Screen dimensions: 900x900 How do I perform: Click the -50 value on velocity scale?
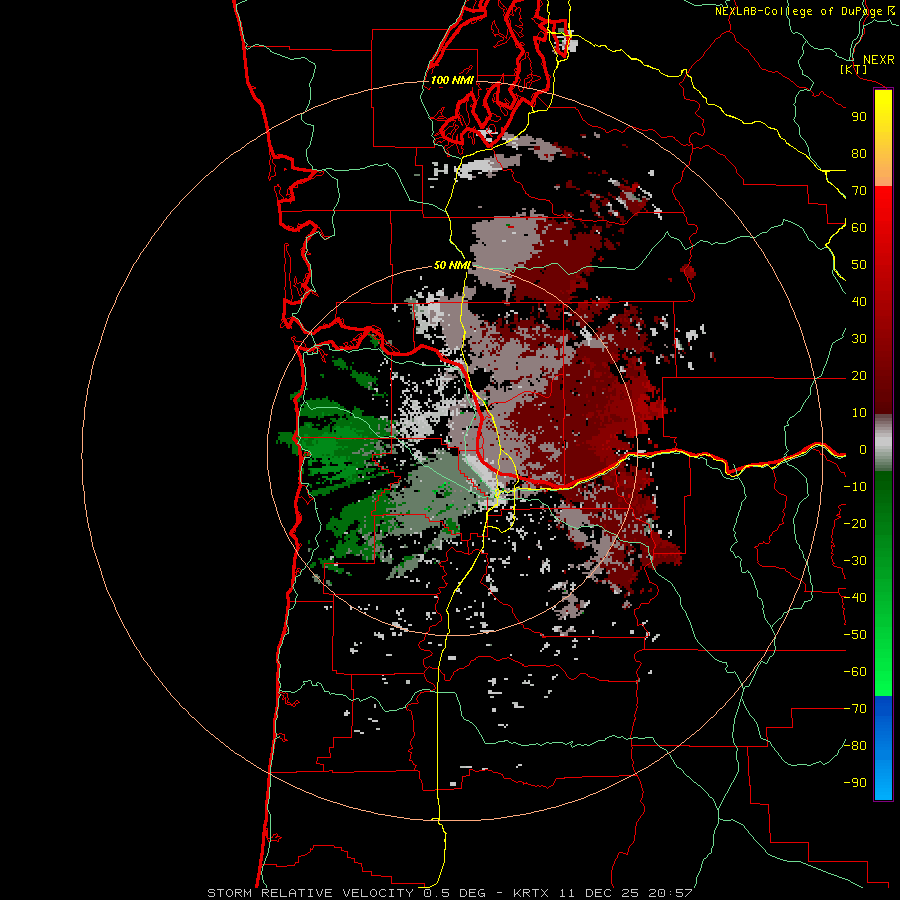(855, 635)
